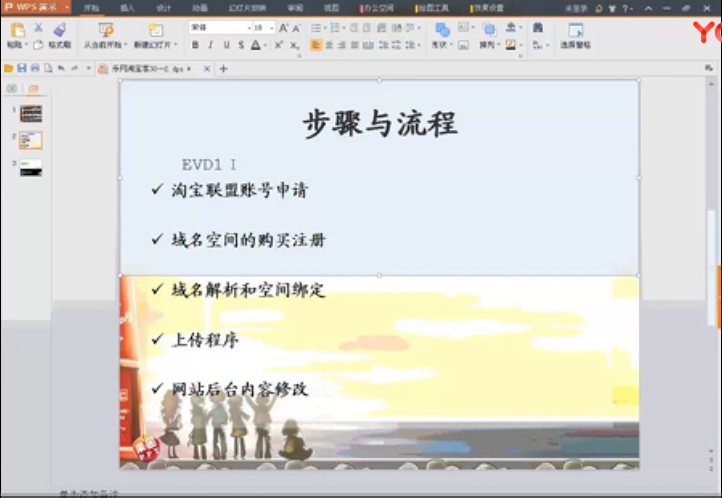722x498 pixels.
Task: Apply right text alignment
Action: (342, 45)
